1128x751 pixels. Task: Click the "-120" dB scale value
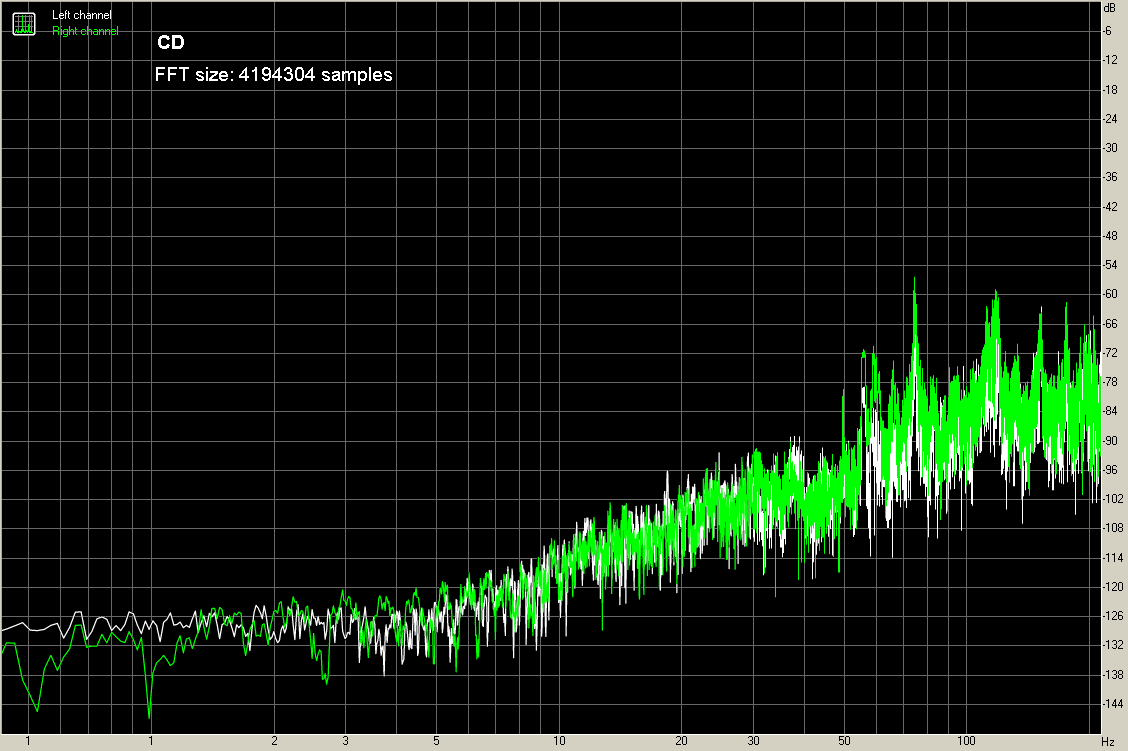1113,587
